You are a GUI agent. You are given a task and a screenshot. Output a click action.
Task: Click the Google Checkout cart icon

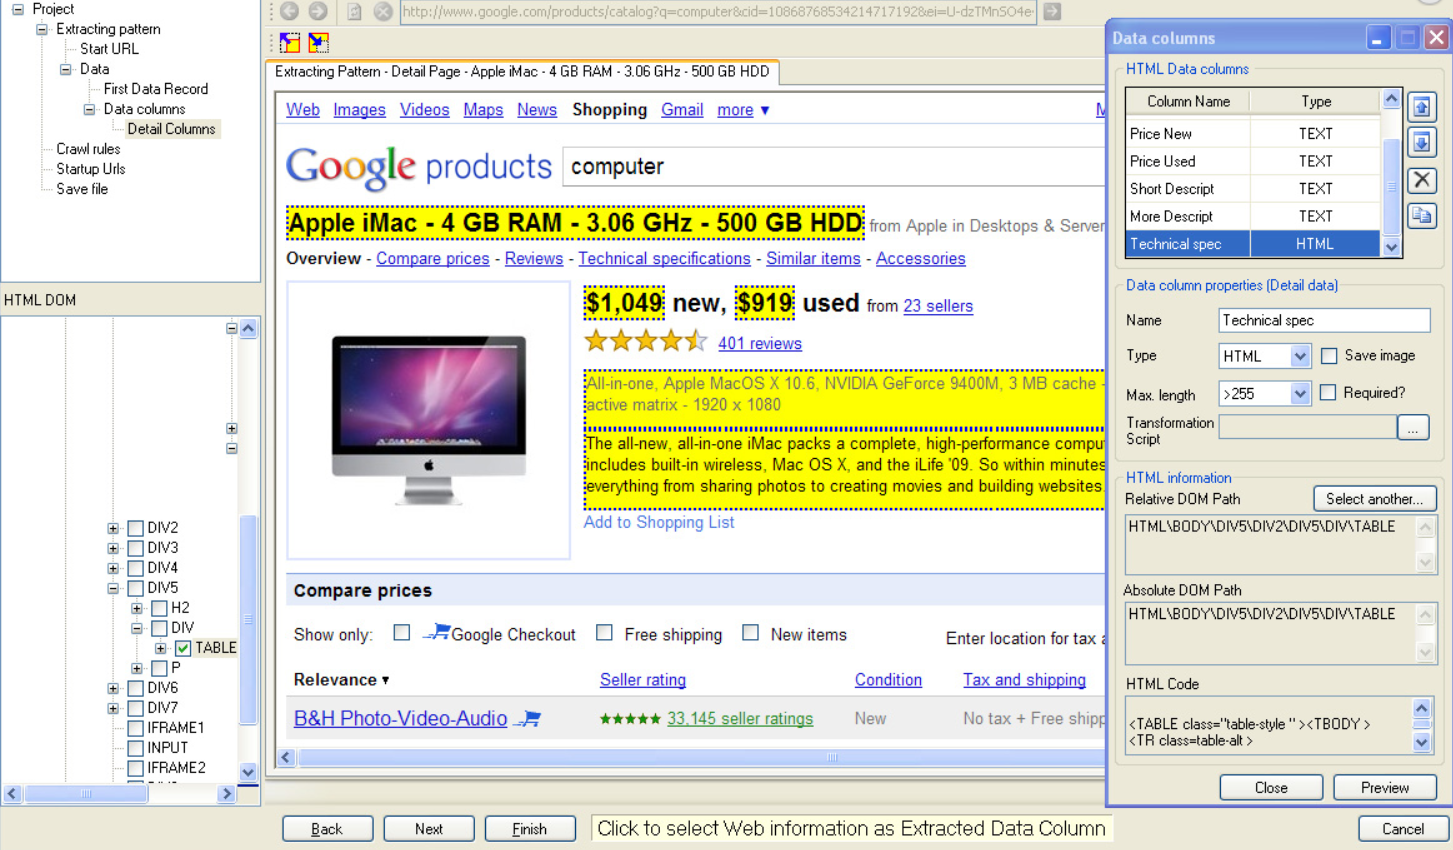click(x=436, y=632)
